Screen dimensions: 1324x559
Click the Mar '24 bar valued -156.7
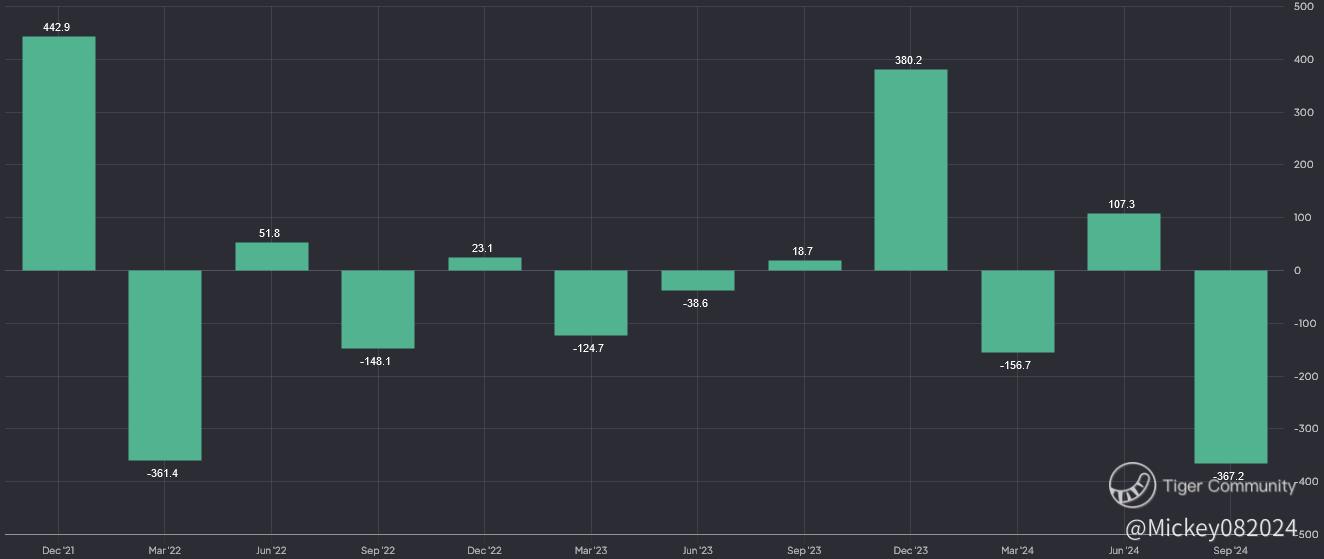[1018, 311]
